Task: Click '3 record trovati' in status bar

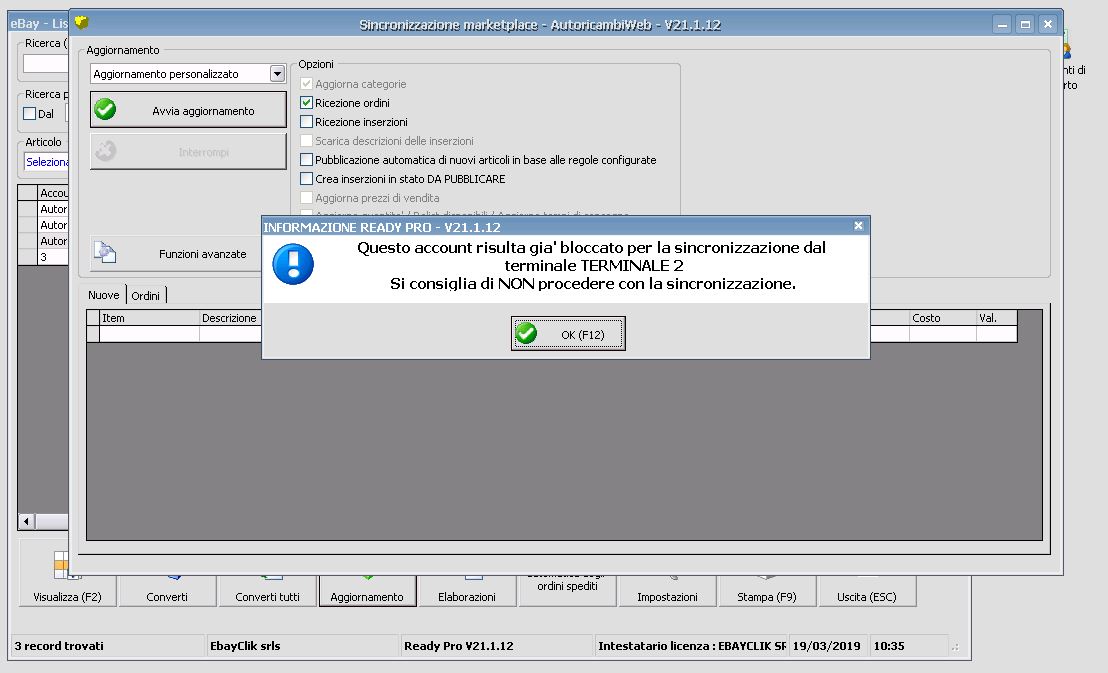Action: pos(59,645)
